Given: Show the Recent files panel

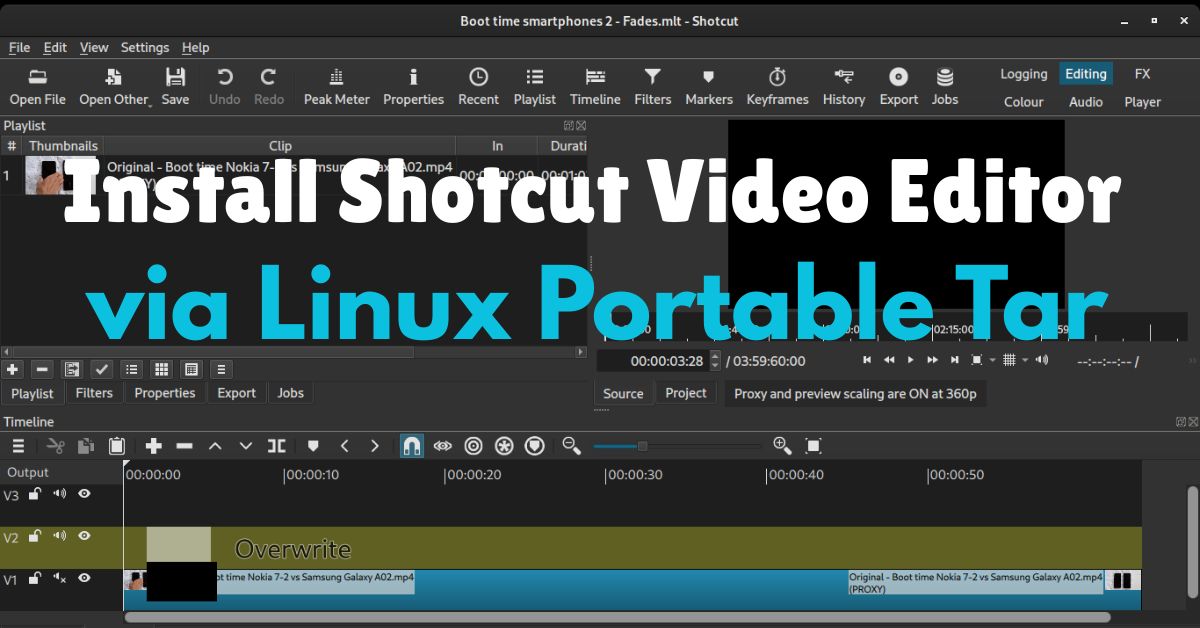Looking at the screenshot, I should (x=478, y=87).
